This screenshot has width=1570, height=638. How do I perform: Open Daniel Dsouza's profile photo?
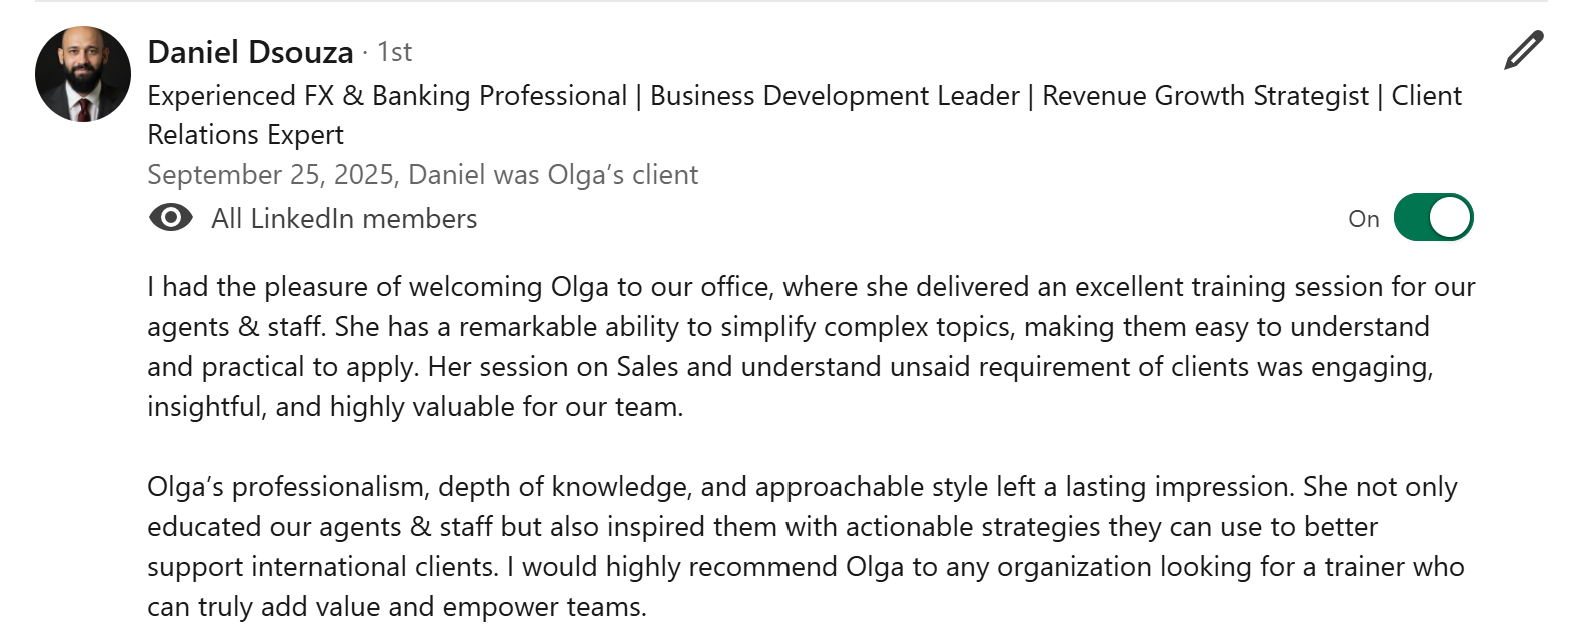(x=83, y=74)
